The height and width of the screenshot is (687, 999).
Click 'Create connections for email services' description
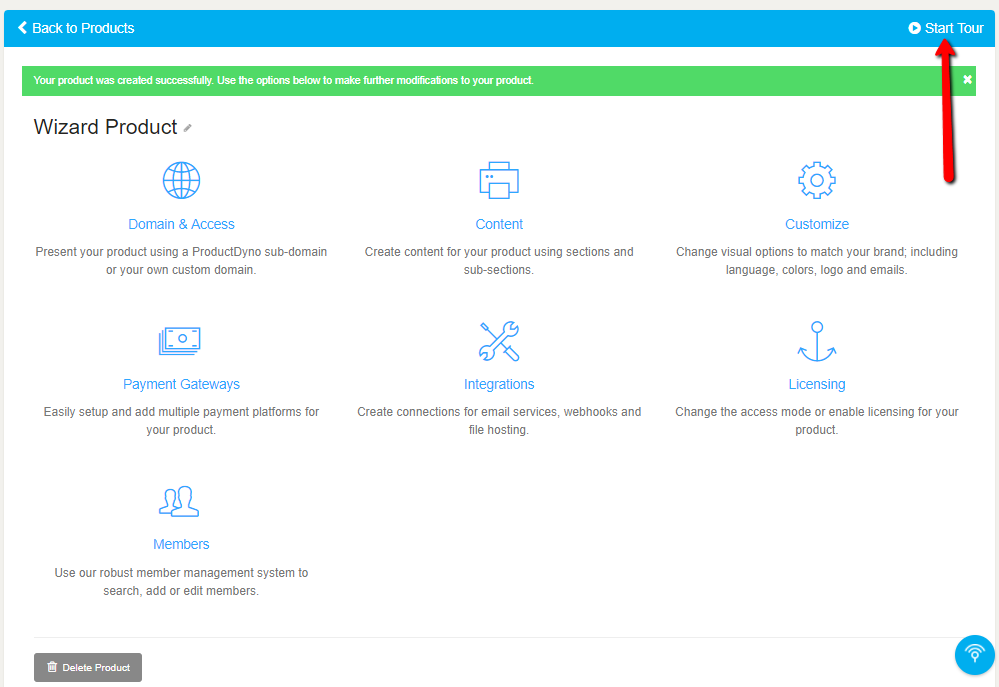tap(499, 421)
